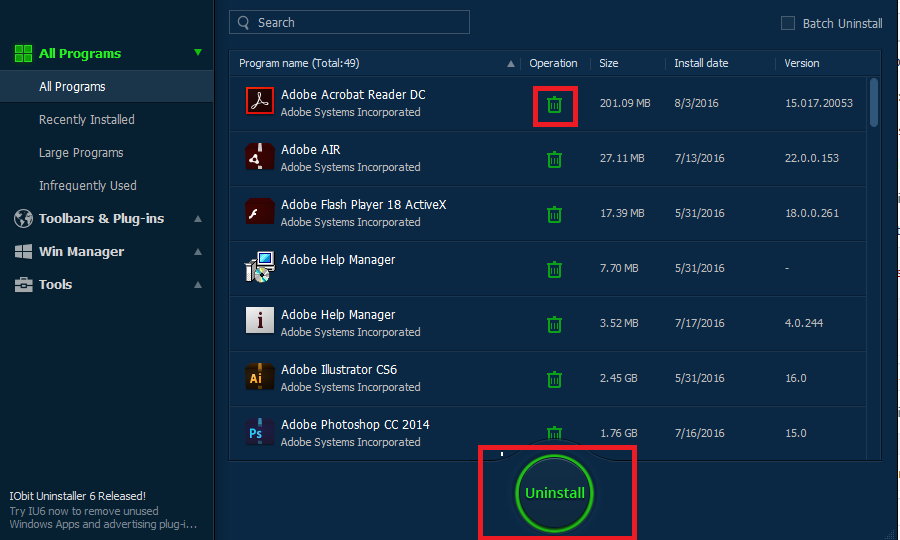Click the version 22.0.0.153 value
The width and height of the screenshot is (900, 540).
point(812,158)
